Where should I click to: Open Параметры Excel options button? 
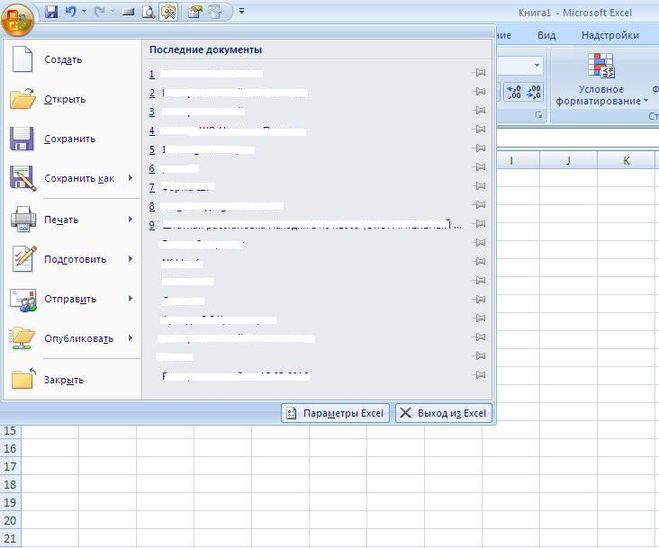(x=335, y=413)
